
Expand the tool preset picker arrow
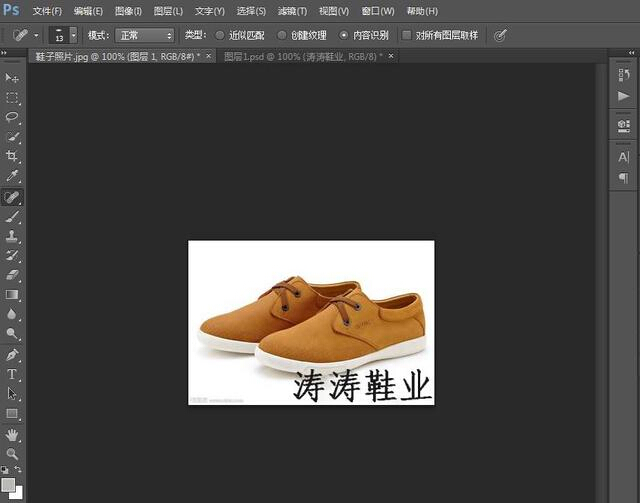coord(37,35)
